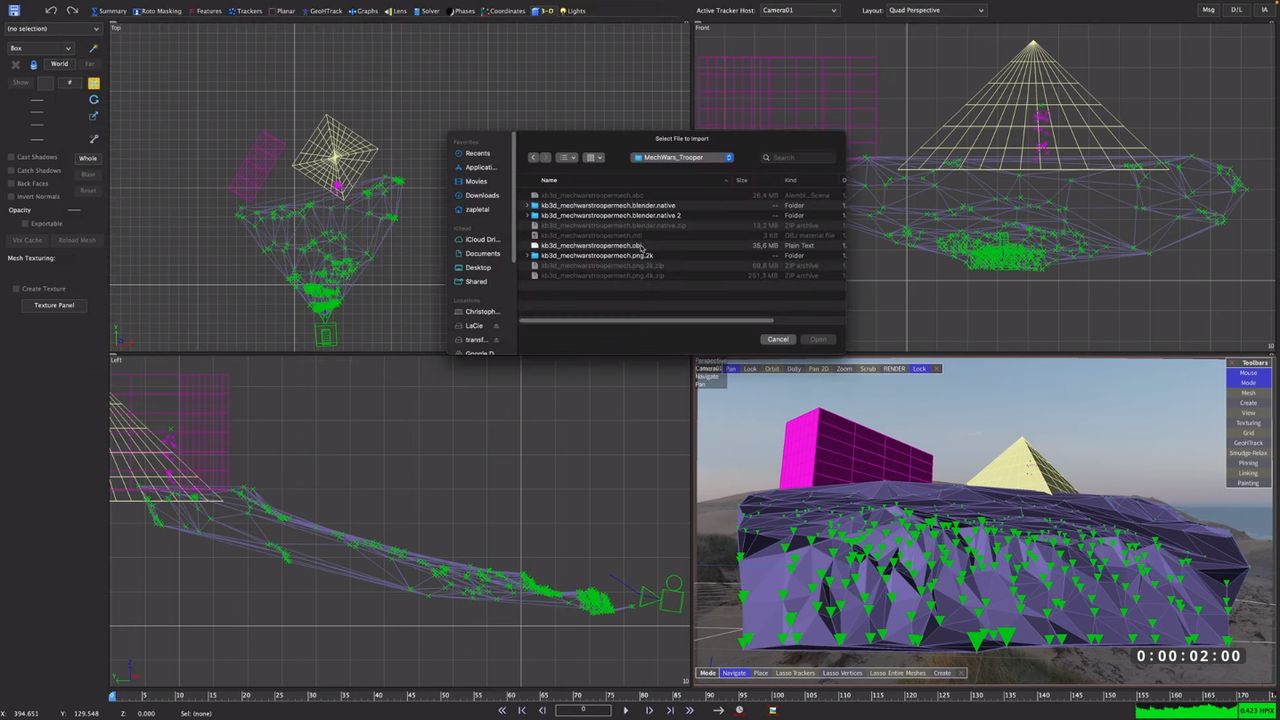Image resolution: width=1280 pixels, height=720 pixels.
Task: Open the Solver room tab
Action: click(x=426, y=11)
